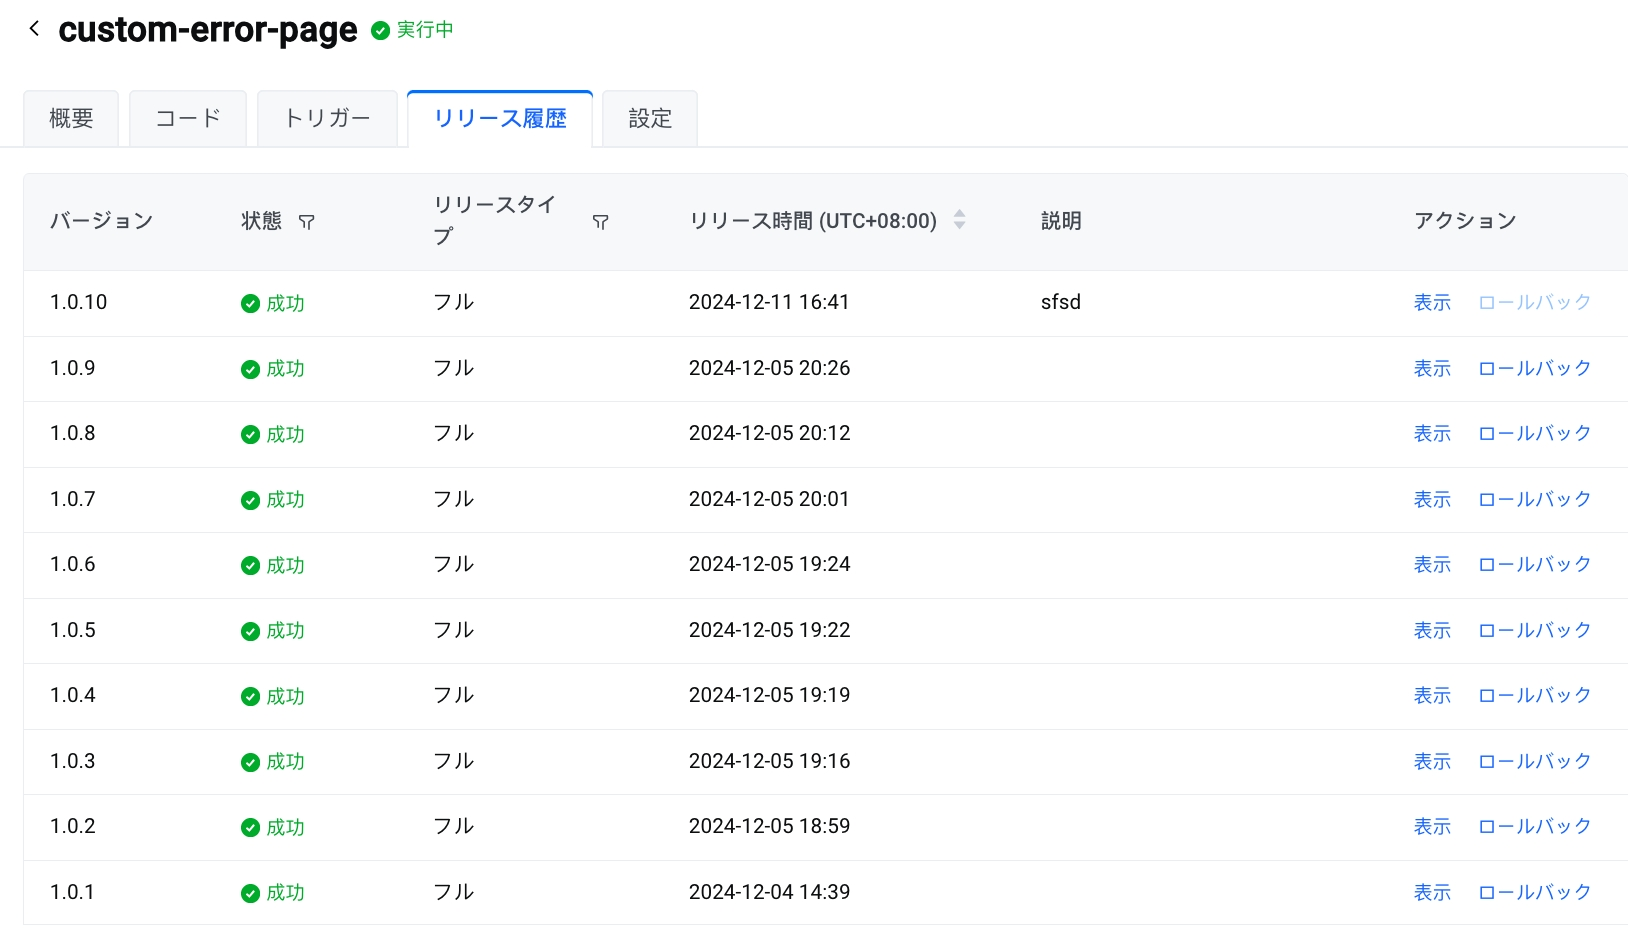Screen dimensions: 1628x934
Task: Roll back to version 1.0.2
Action: tap(1535, 827)
